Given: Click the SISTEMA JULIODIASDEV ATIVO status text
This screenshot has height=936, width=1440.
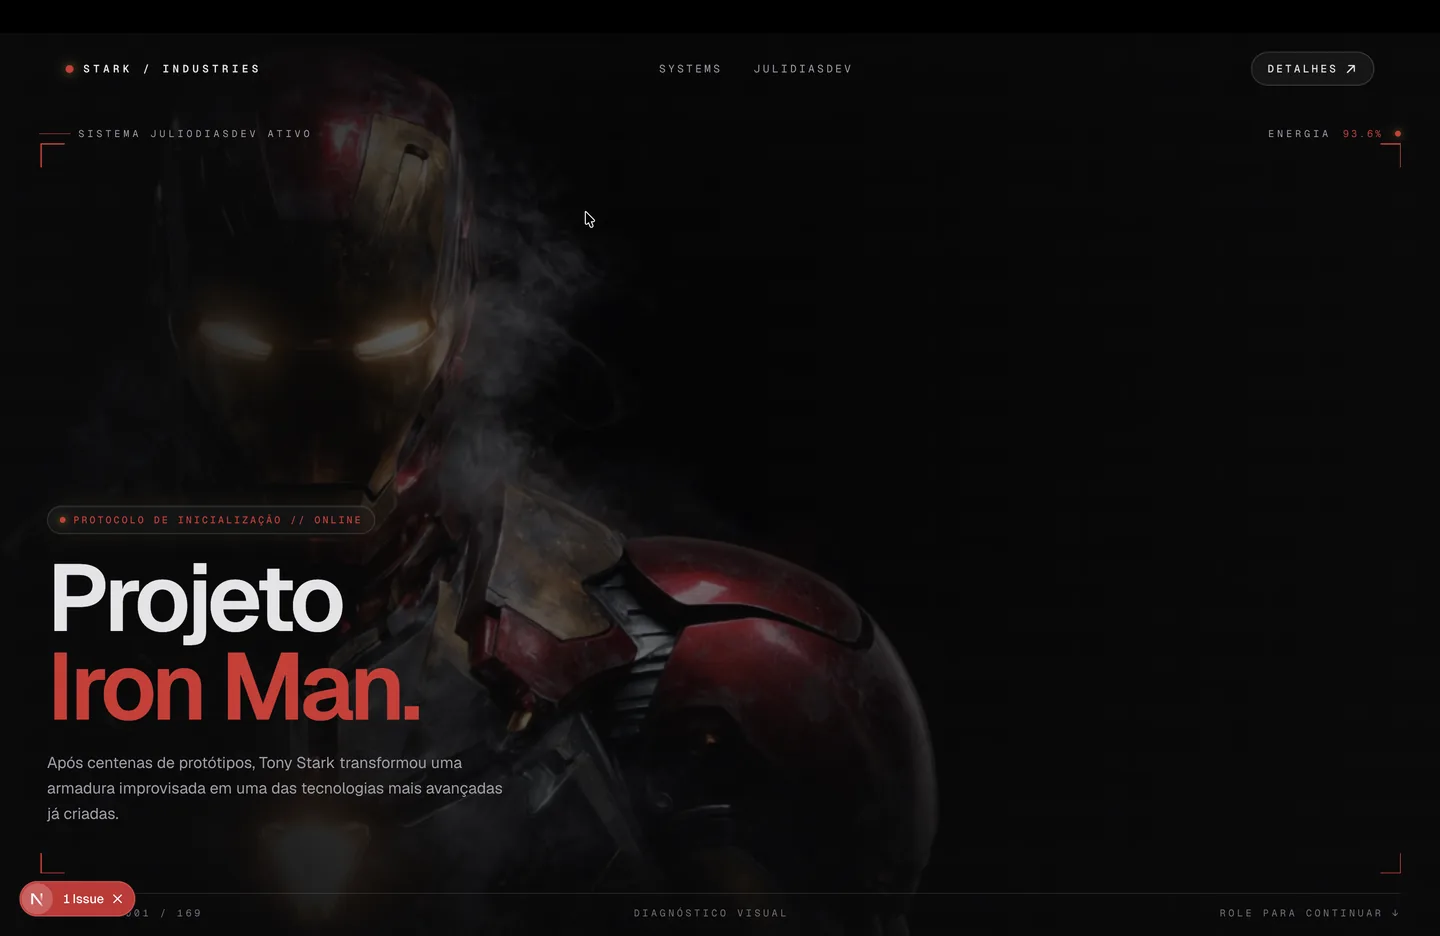Looking at the screenshot, I should (x=195, y=134).
